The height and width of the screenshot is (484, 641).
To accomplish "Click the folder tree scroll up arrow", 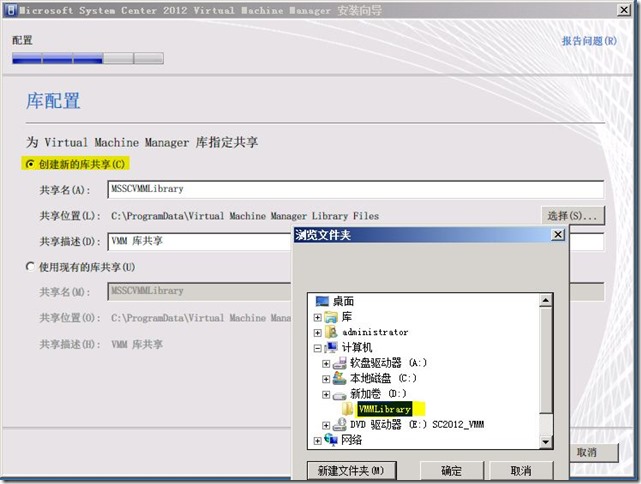I will click(545, 301).
